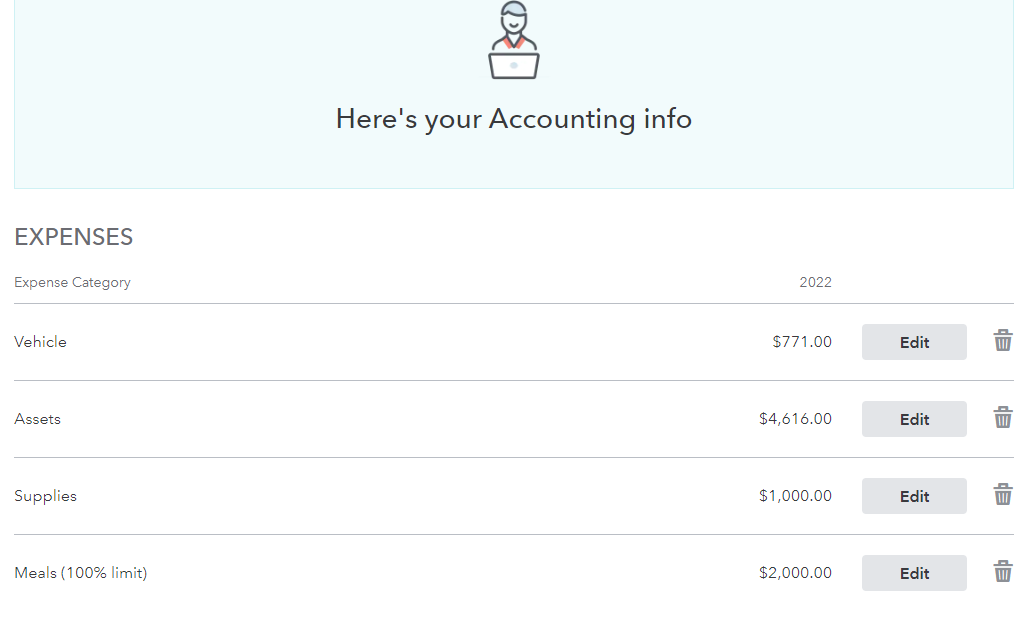Click the $2,000.00 Meals amount
Screen dimensions: 1029x624
[795, 573]
